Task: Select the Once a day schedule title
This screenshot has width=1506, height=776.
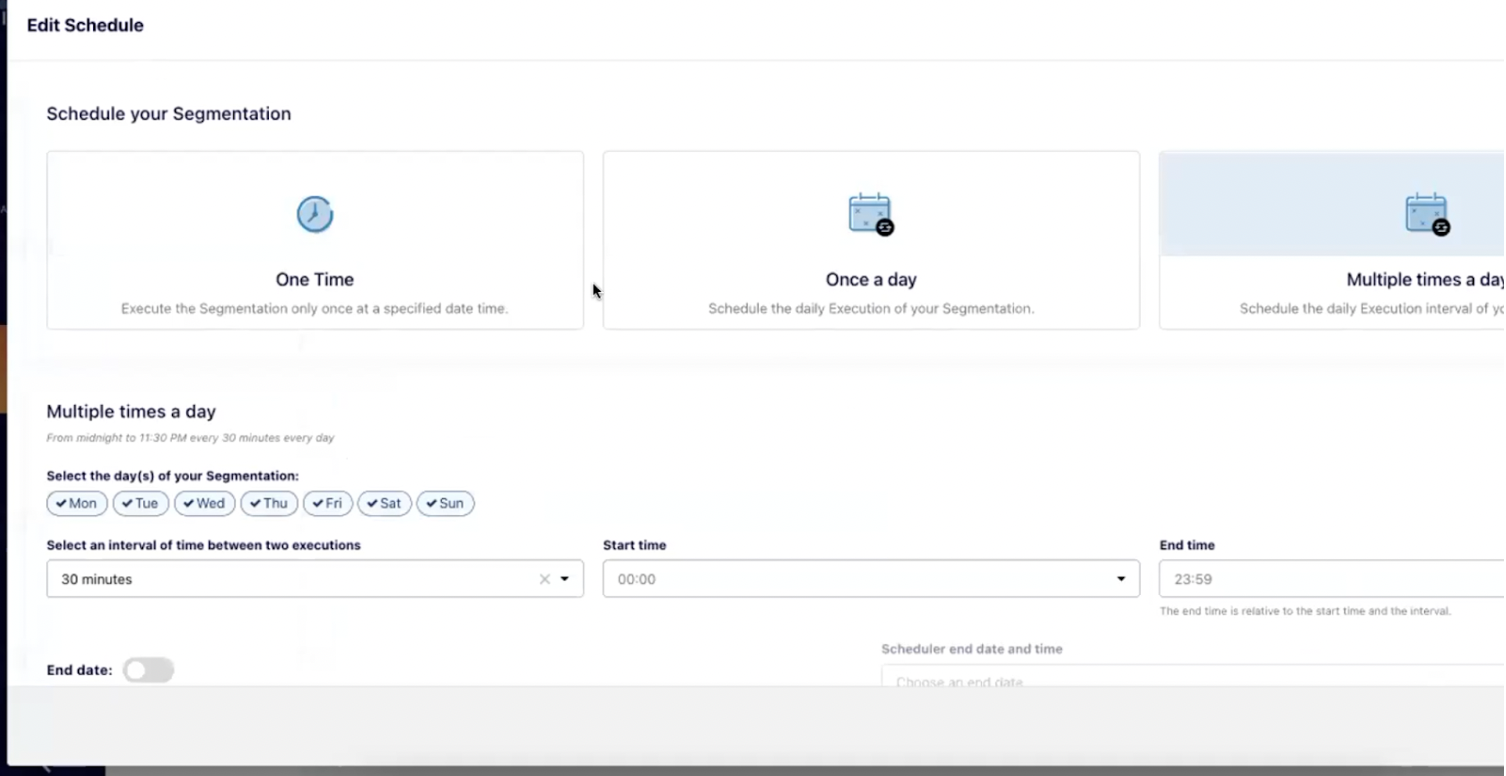Action: 871,280
